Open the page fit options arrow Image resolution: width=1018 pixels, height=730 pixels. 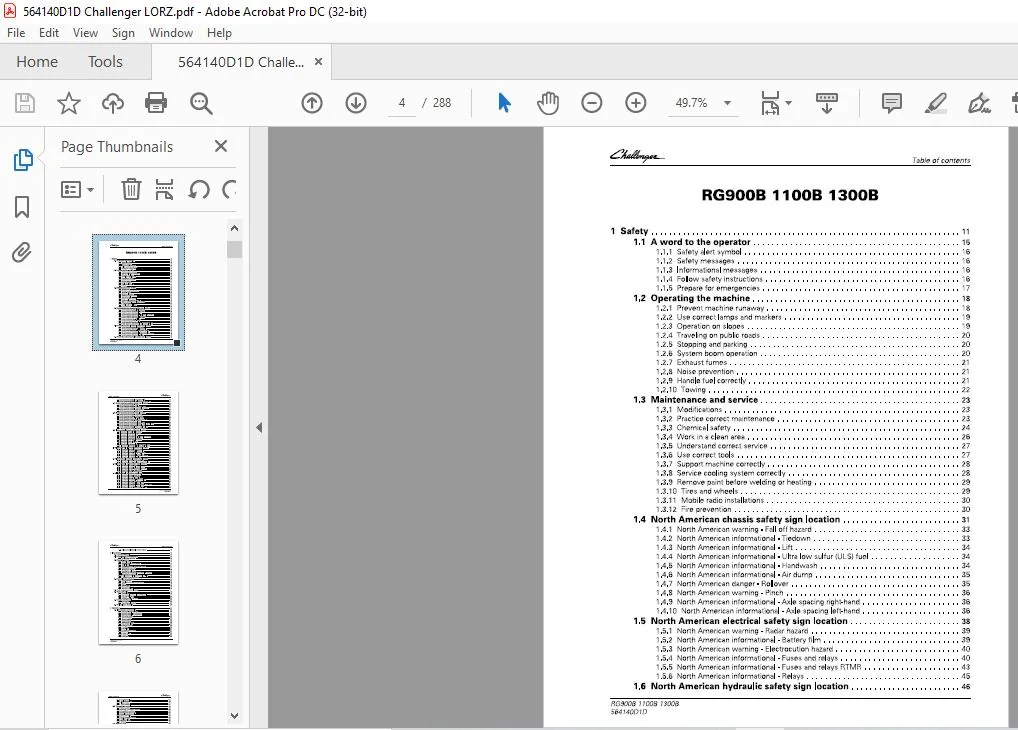pos(788,103)
